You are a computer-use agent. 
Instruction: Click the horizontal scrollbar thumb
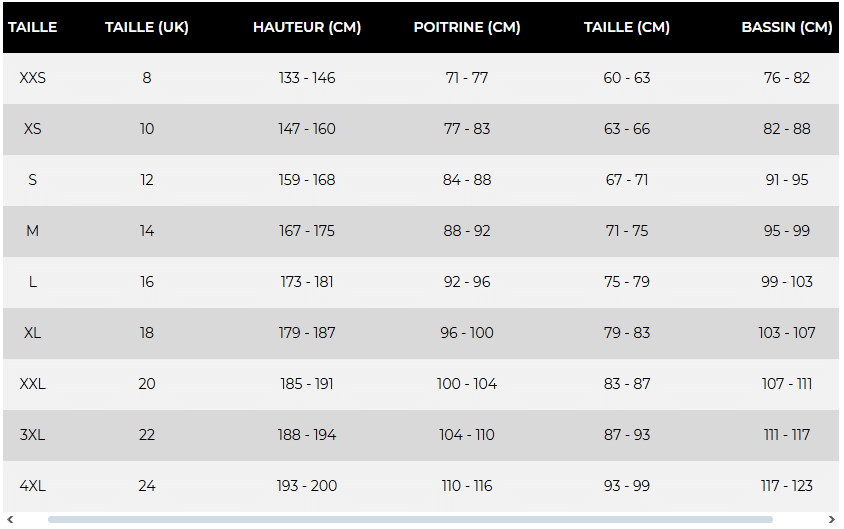coord(410,519)
